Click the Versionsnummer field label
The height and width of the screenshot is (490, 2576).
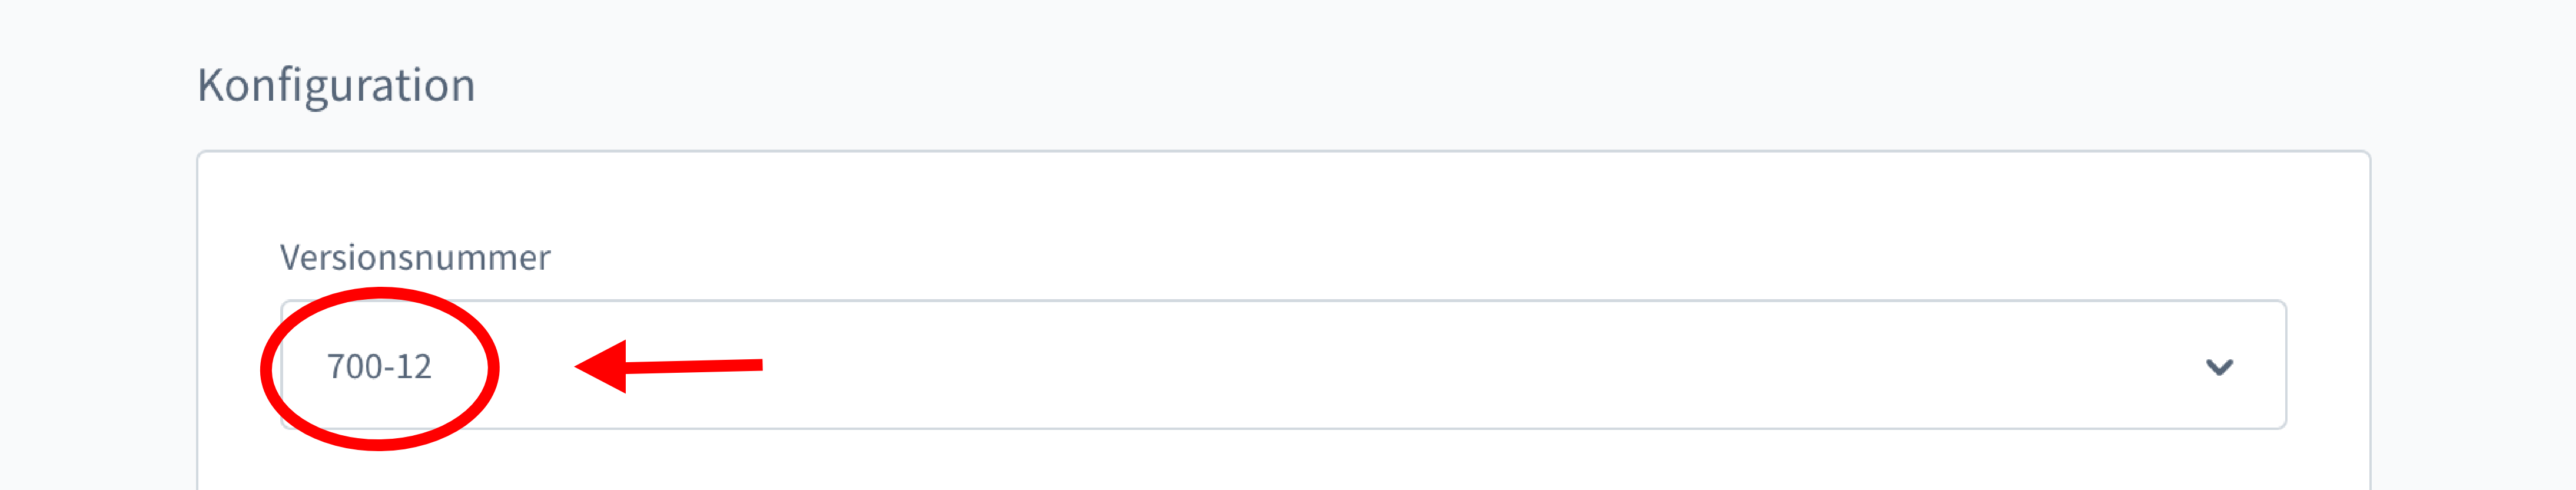click(415, 258)
